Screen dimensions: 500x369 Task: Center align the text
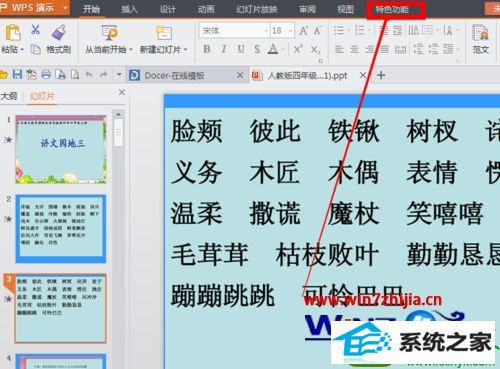[354, 50]
